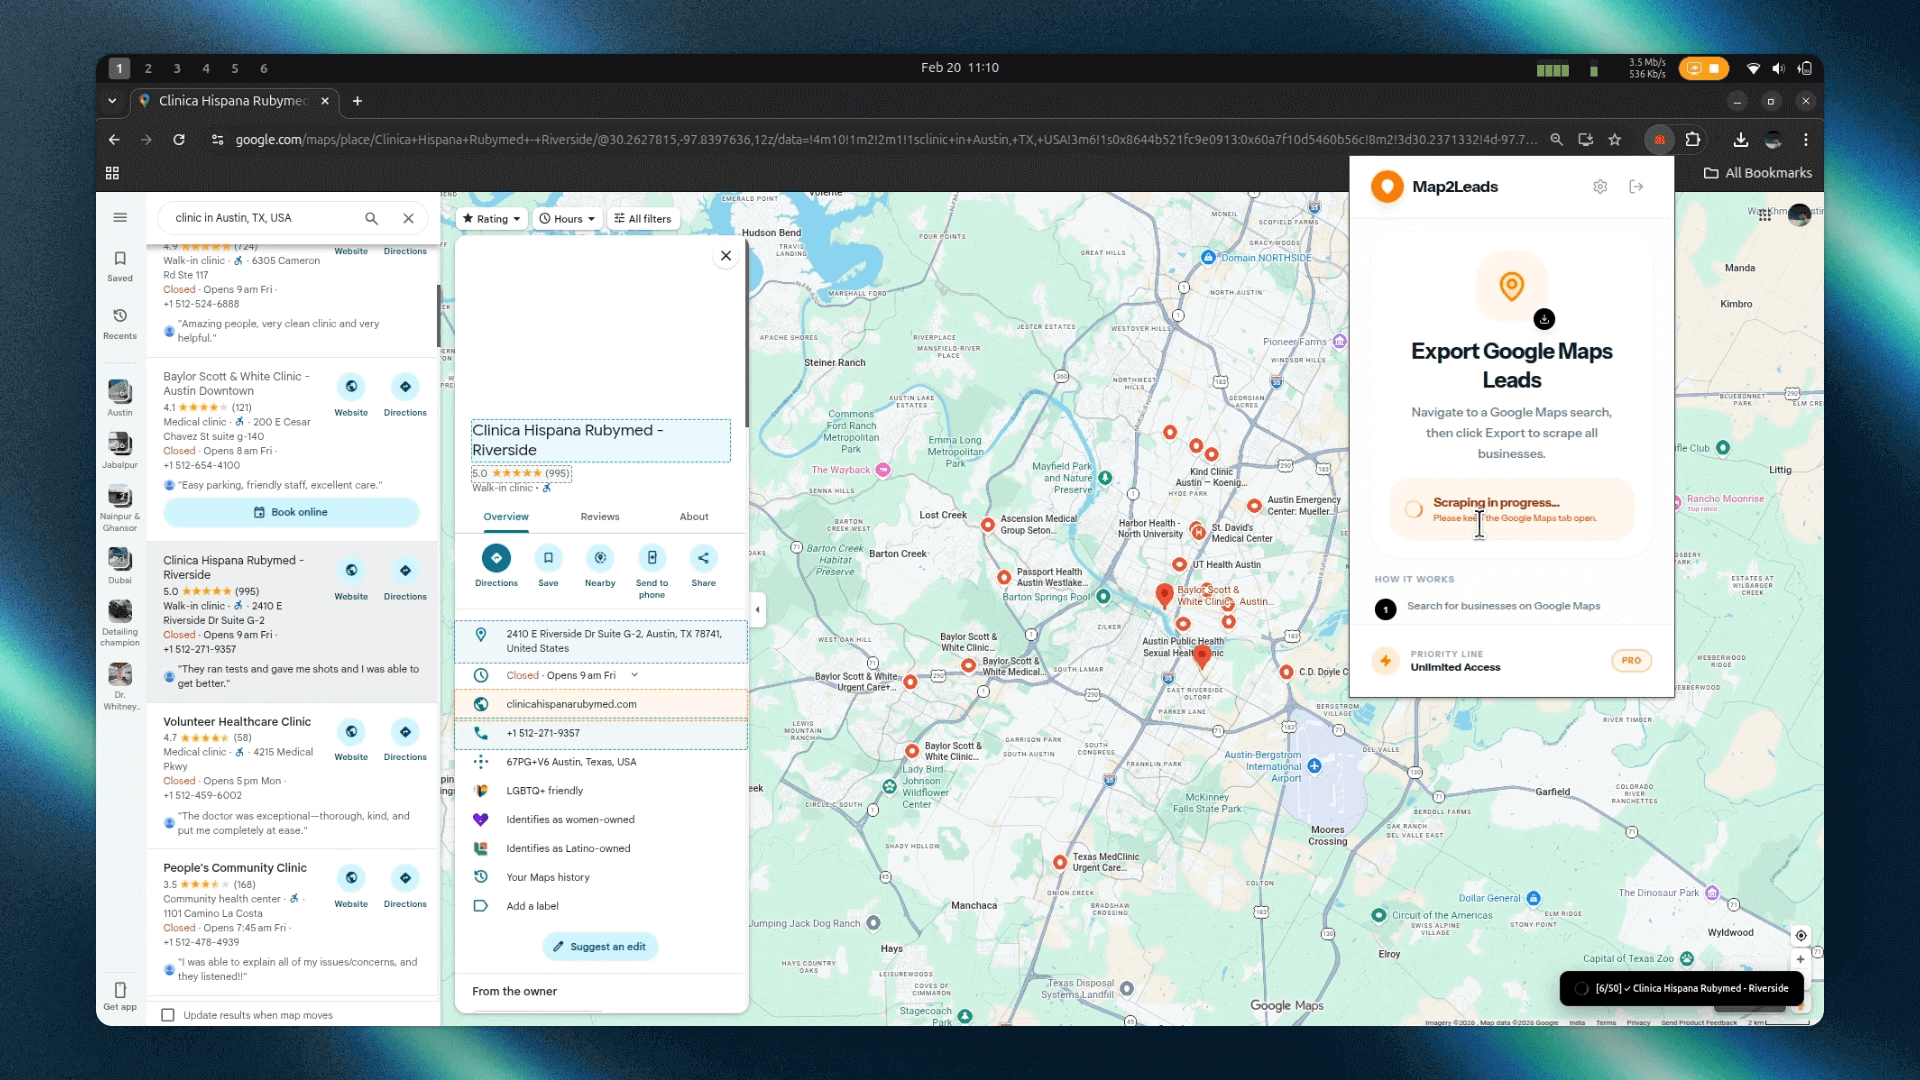
Task: Expand the opening hours chevron
Action: [634, 675]
